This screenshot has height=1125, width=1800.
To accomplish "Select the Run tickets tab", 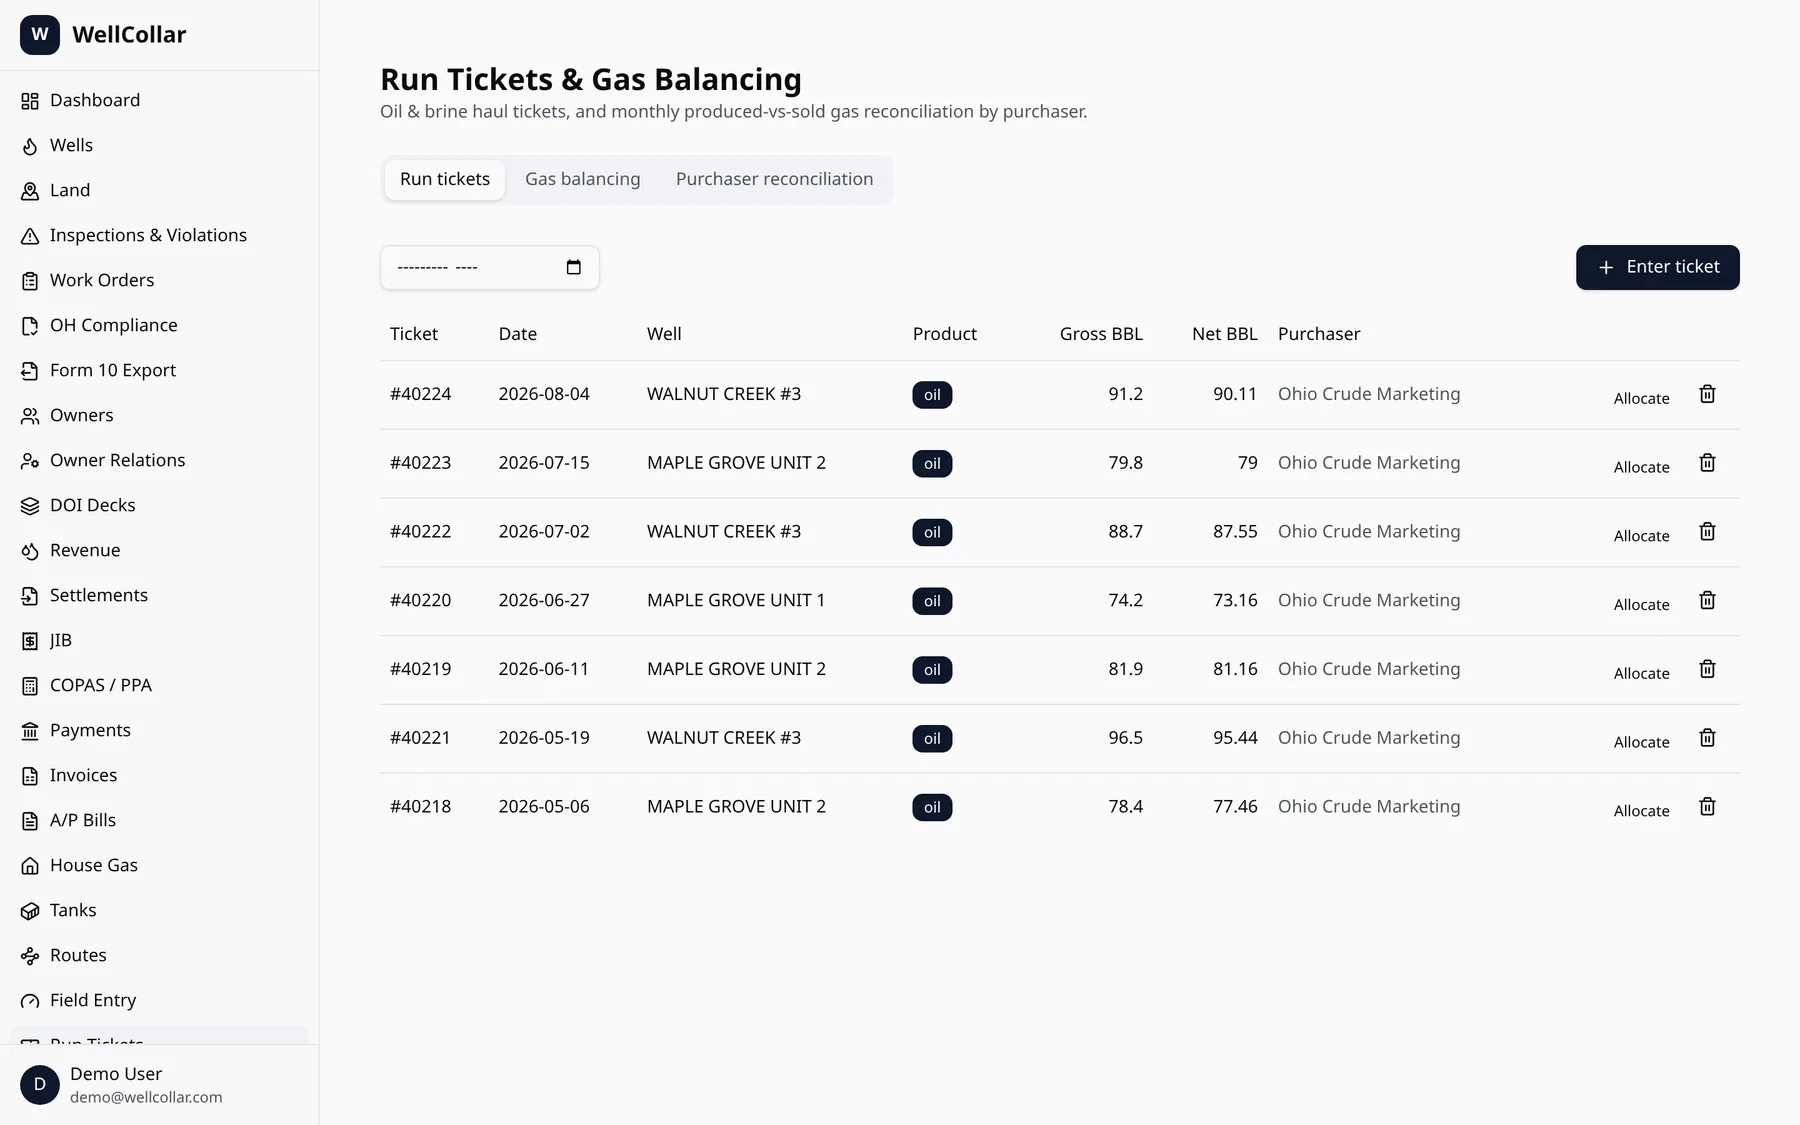I will [x=445, y=179].
